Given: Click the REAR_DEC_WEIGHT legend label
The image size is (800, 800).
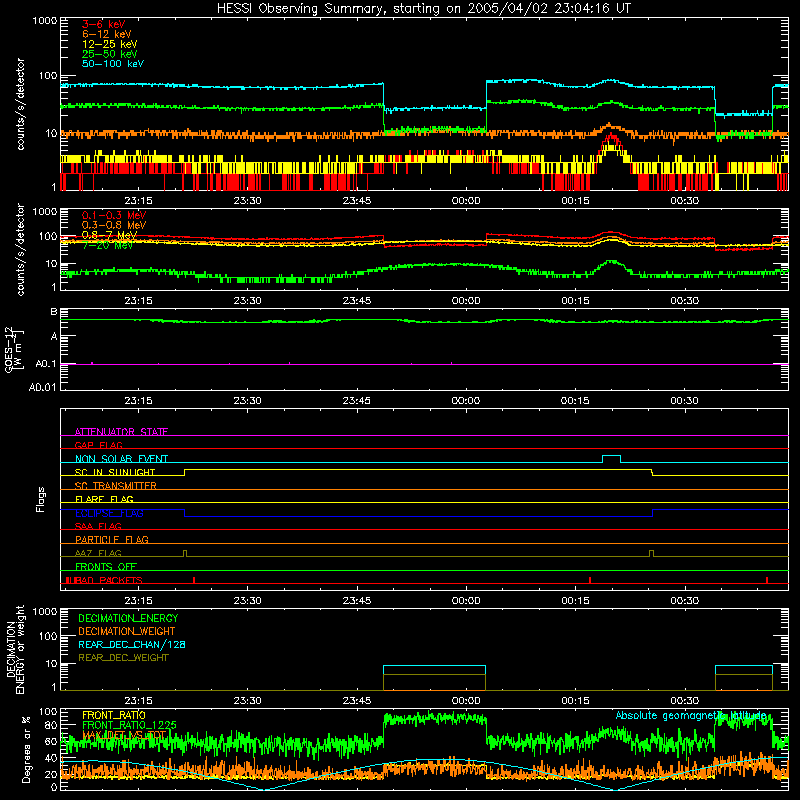Looking at the screenshot, I should [123, 658].
